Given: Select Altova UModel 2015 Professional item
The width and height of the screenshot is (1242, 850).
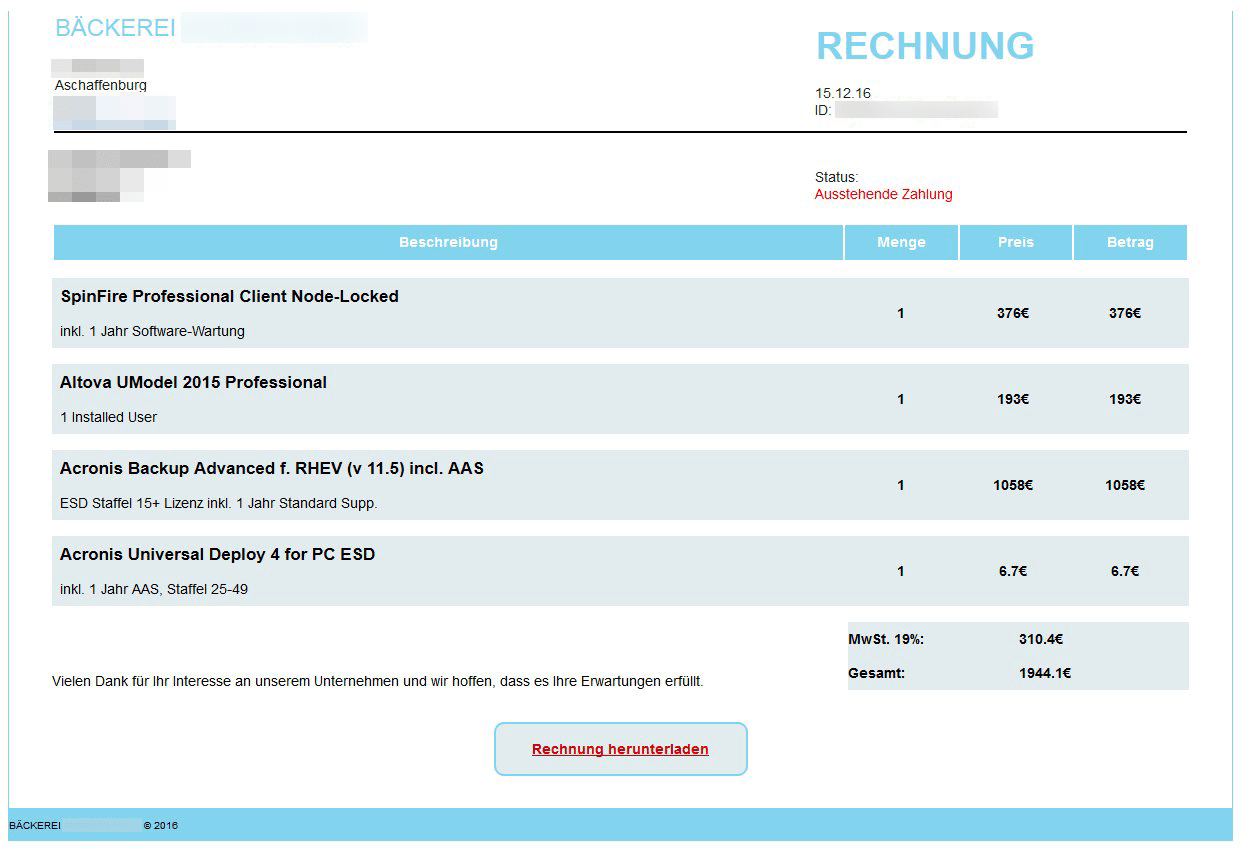Looking at the screenshot, I should click(x=193, y=382).
